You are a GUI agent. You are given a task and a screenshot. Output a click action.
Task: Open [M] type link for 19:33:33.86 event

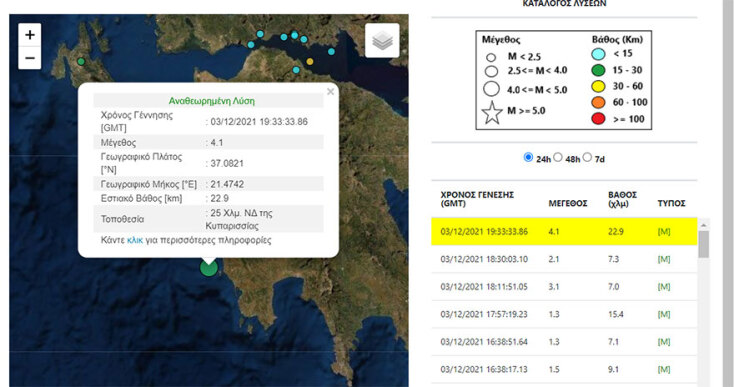(x=664, y=231)
